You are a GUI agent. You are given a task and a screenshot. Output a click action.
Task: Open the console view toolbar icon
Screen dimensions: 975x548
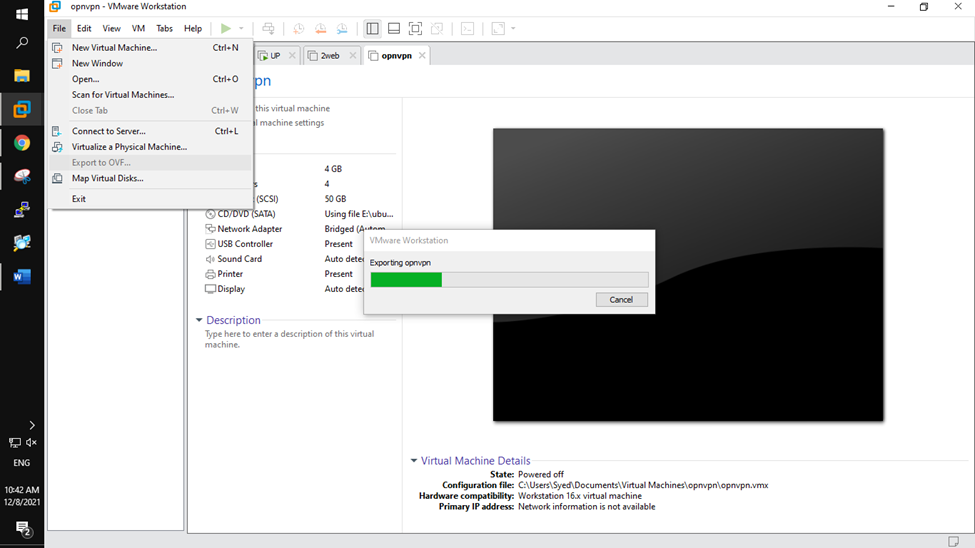(x=467, y=29)
